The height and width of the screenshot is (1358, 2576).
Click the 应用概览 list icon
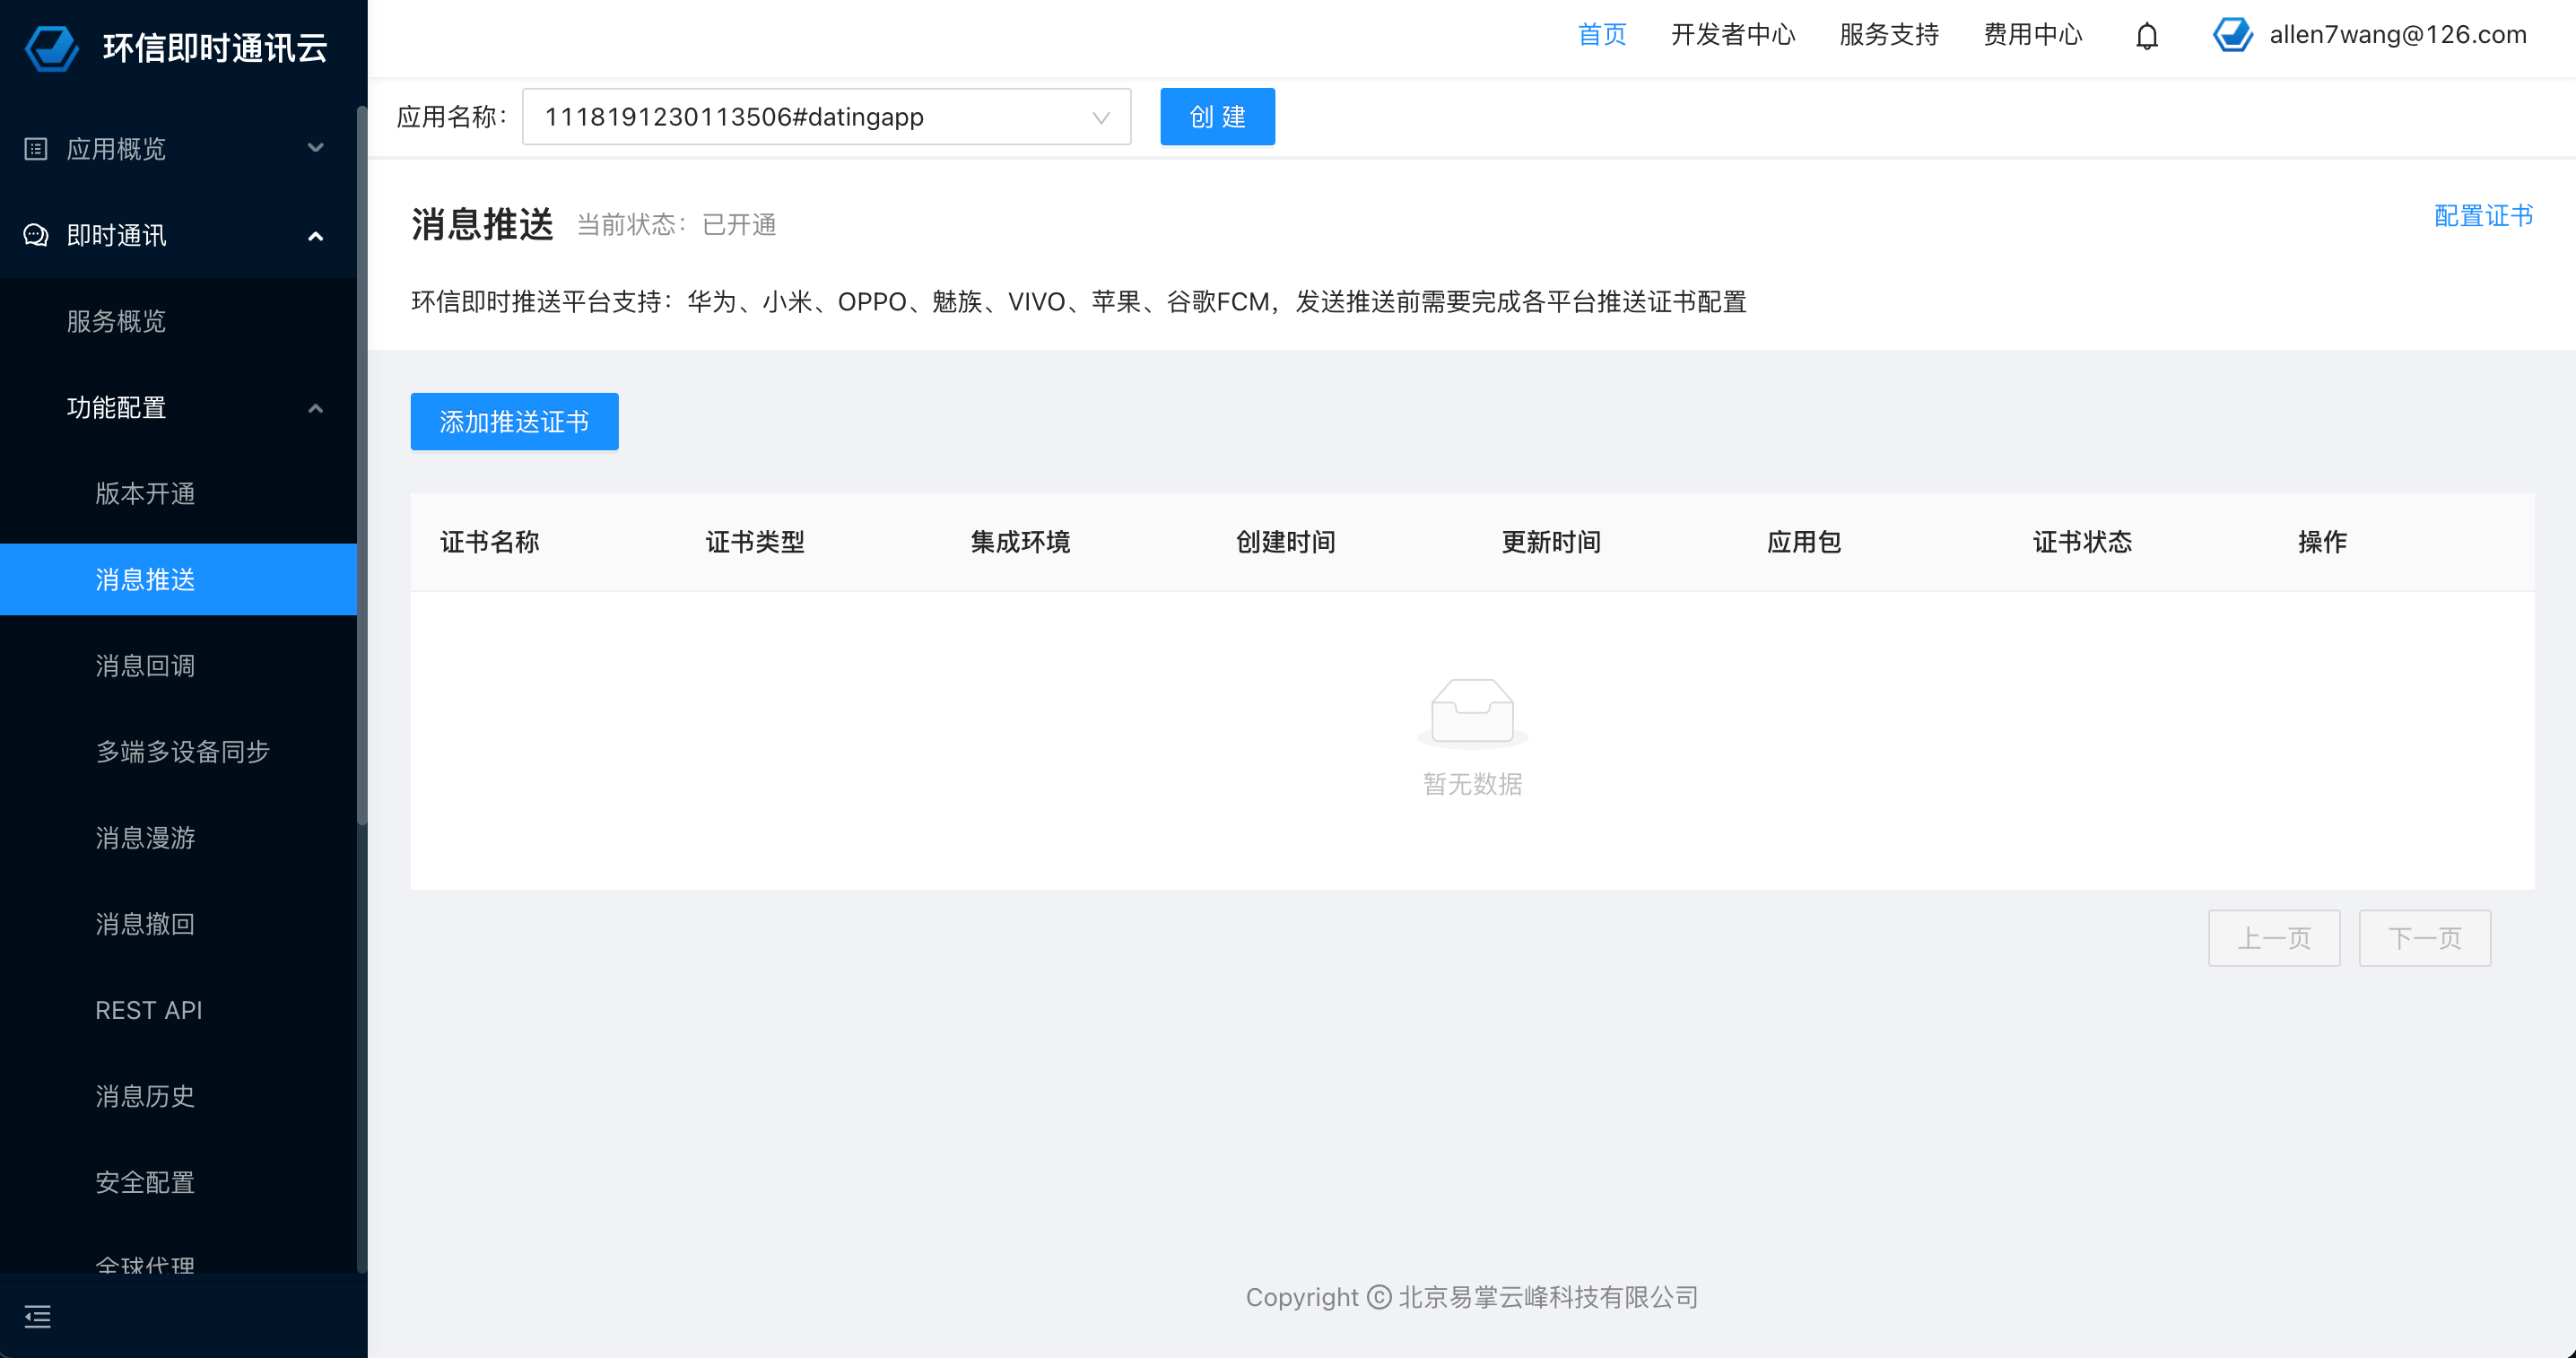36,149
